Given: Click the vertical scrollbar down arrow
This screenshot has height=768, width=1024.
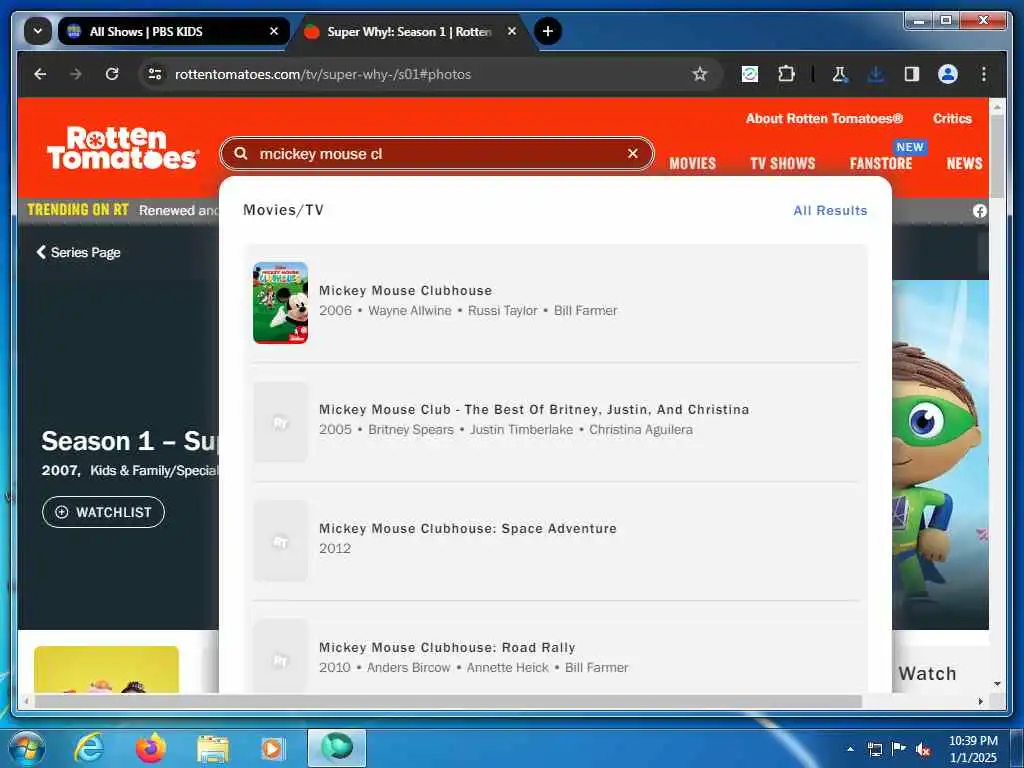Looking at the screenshot, I should (x=997, y=684).
